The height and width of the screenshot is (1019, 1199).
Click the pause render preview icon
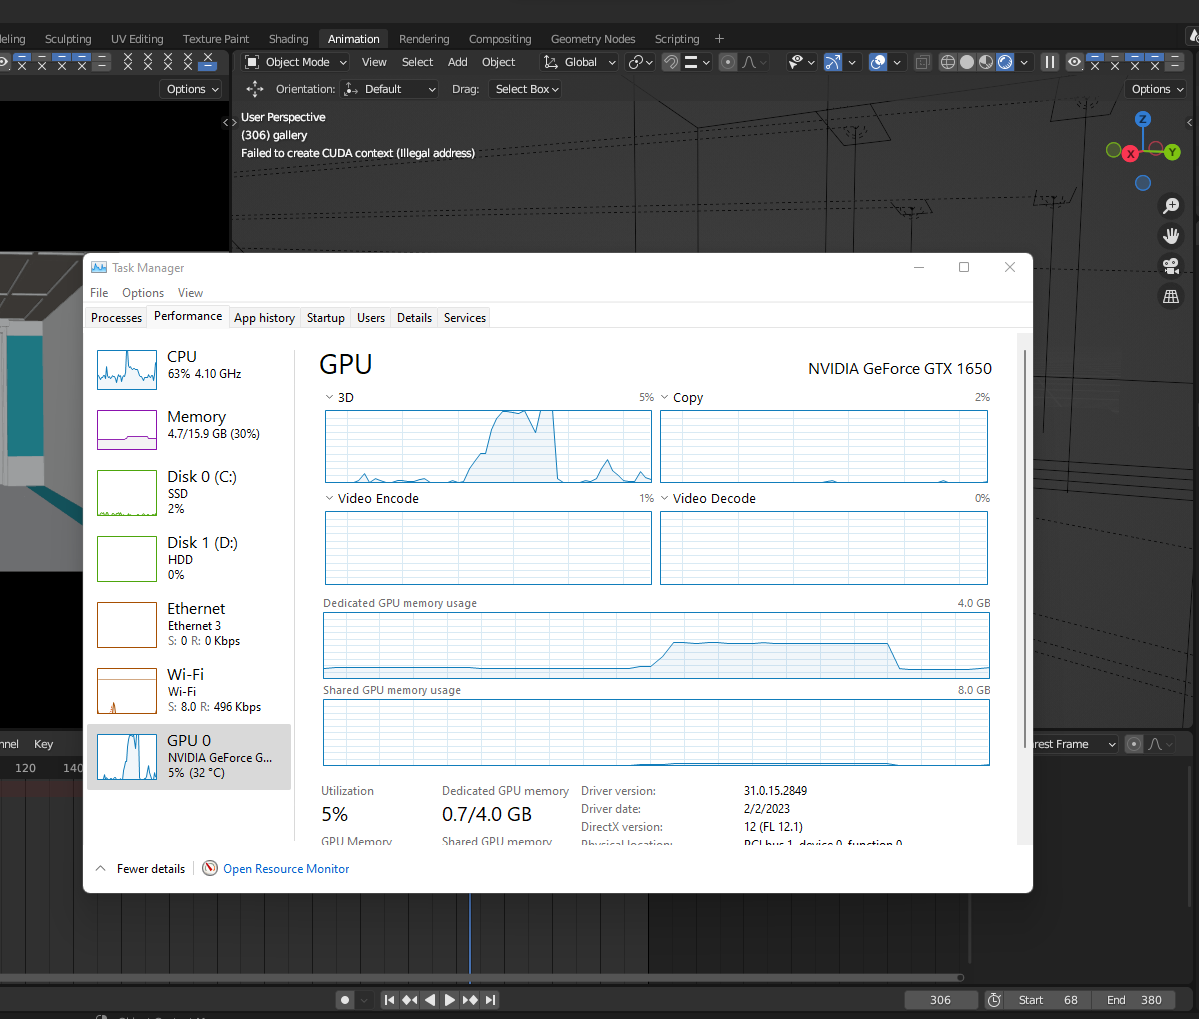point(1050,62)
